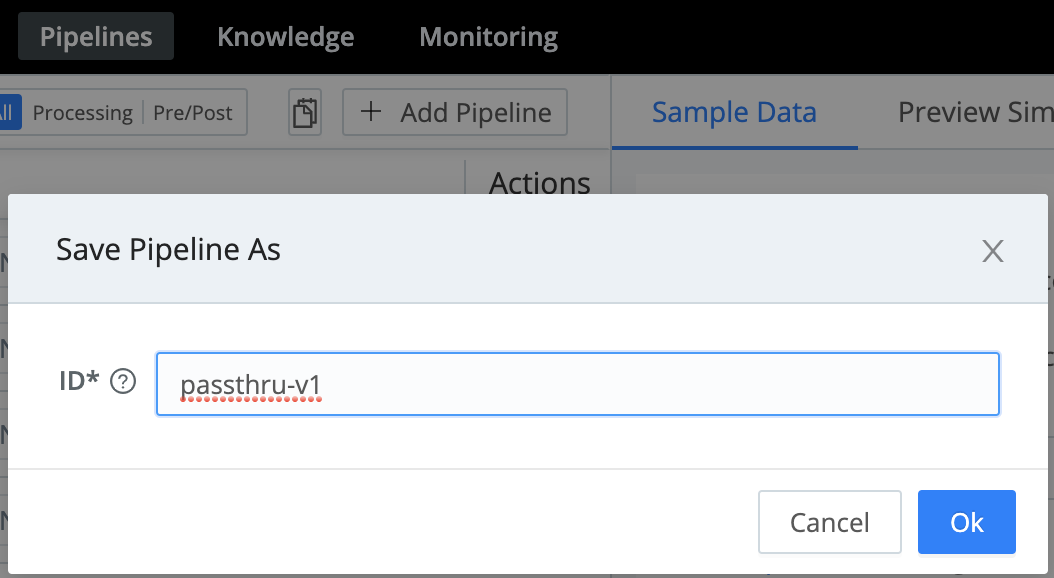Select the Pre/Post filter toggle

coord(193,113)
